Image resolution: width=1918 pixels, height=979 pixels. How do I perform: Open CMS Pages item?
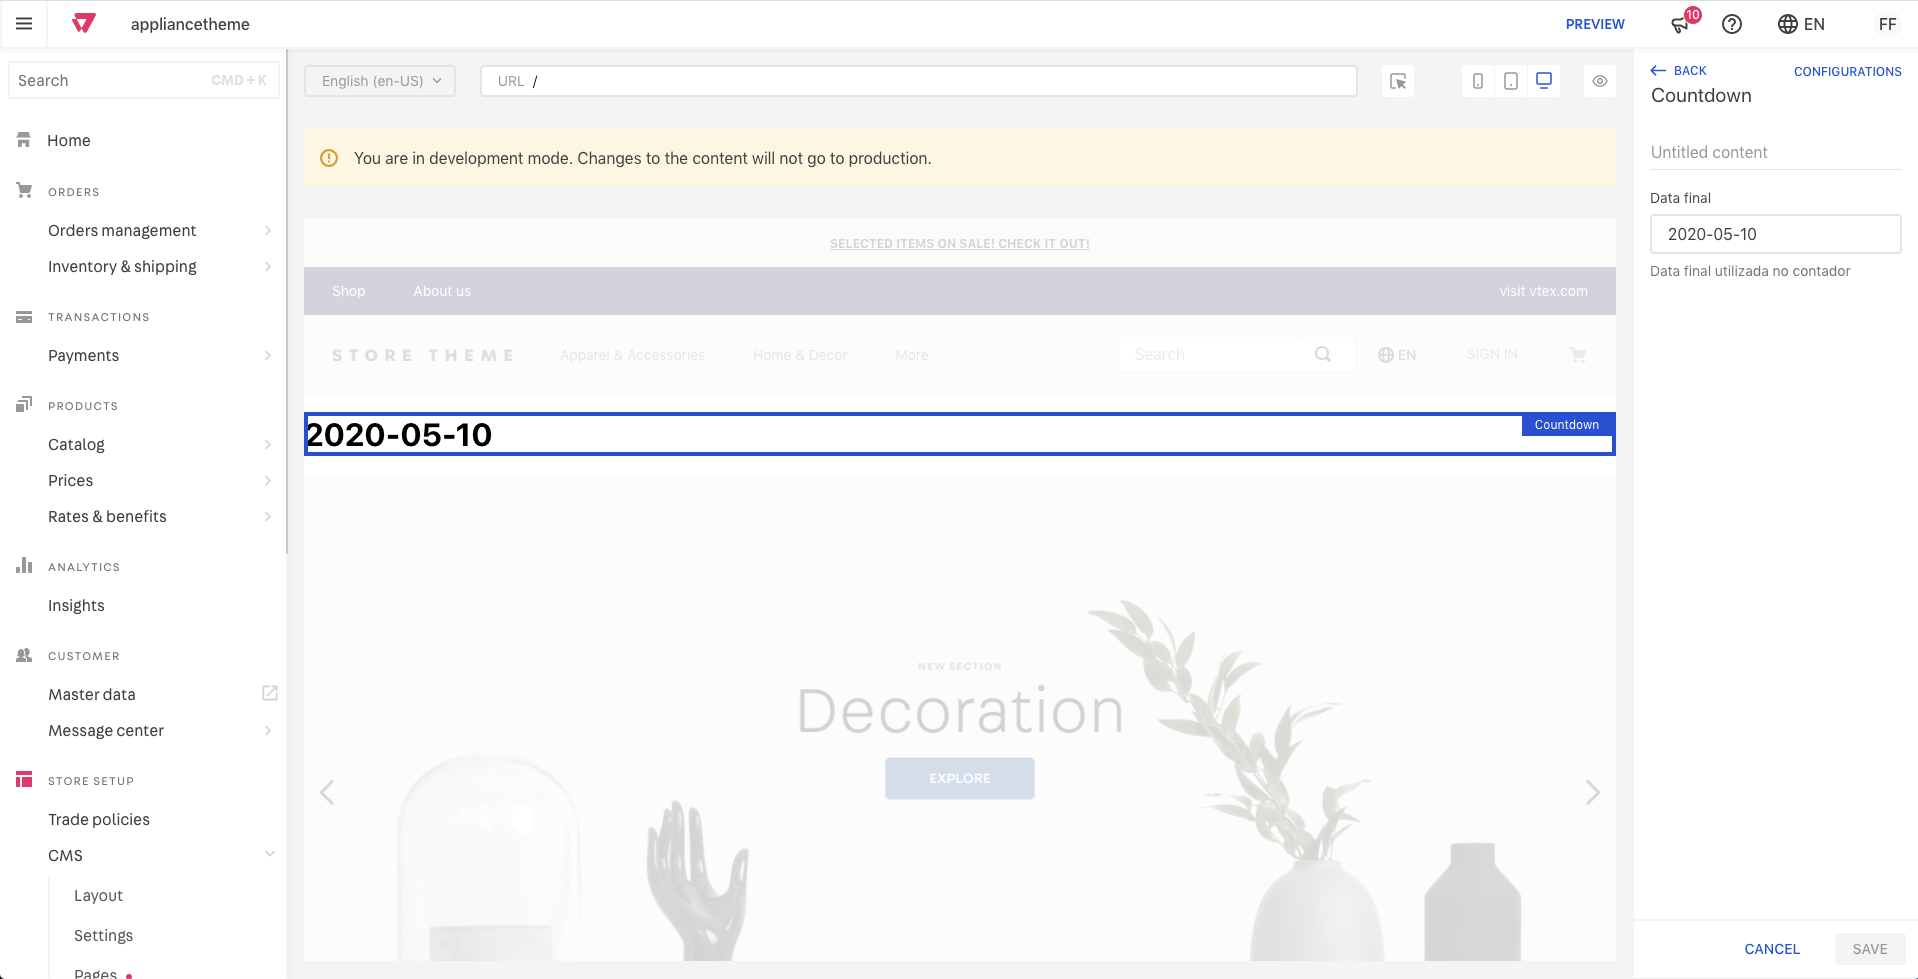pos(95,972)
